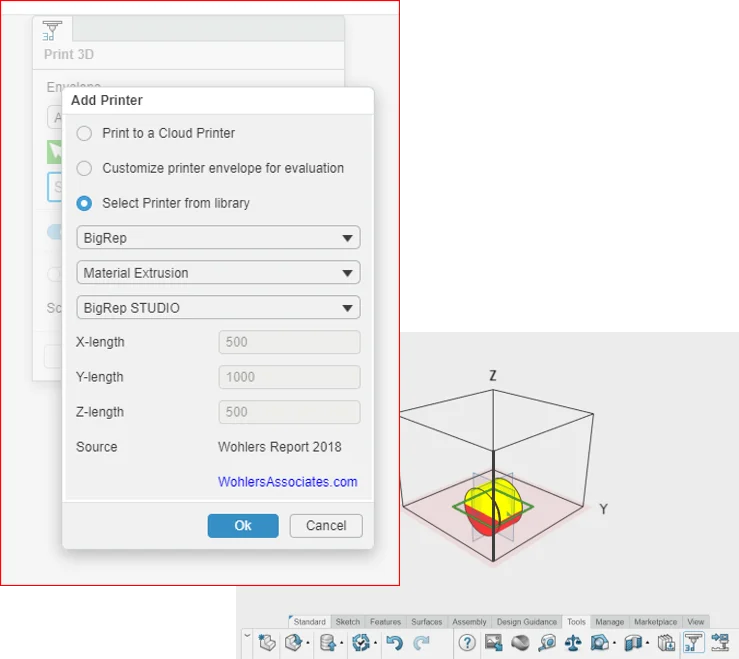Open Help question mark icon
Viewport: 739px width, 659px height.
pos(467,643)
